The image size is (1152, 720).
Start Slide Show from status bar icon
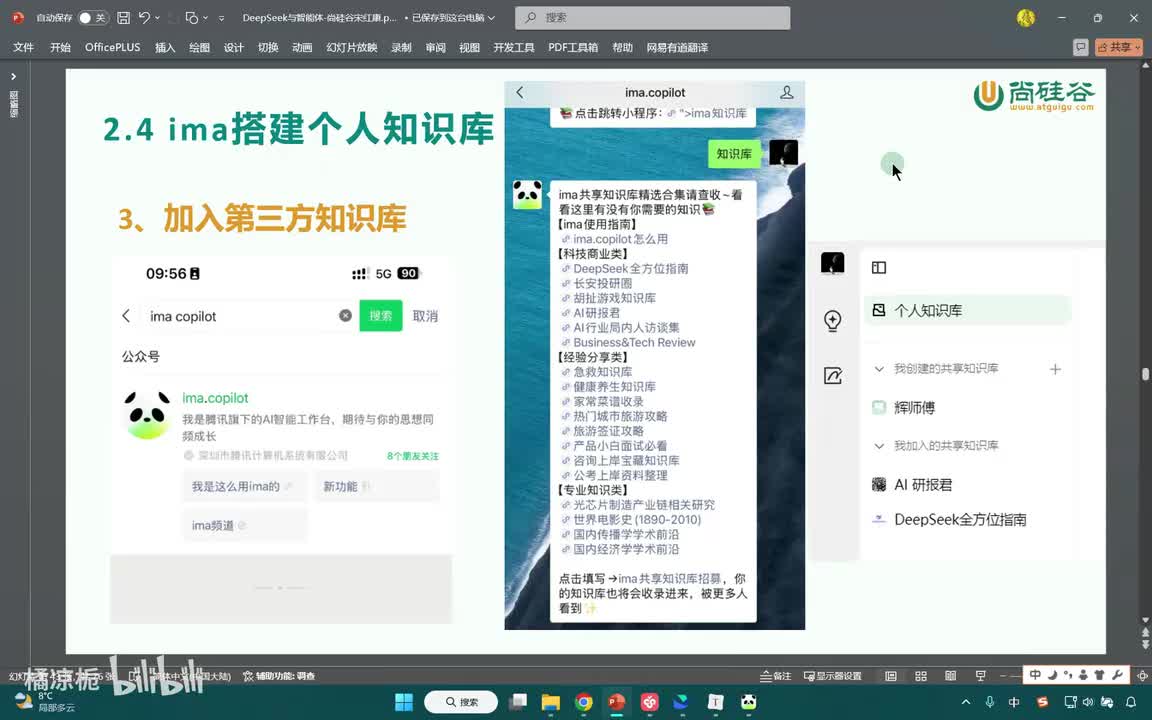(980, 676)
